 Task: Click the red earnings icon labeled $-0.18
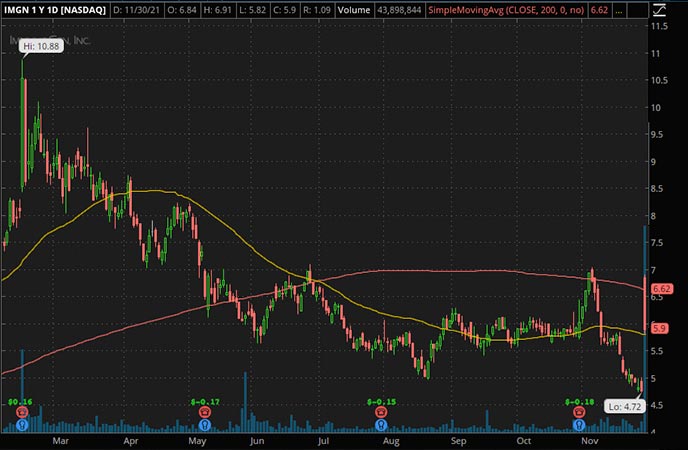pos(577,411)
